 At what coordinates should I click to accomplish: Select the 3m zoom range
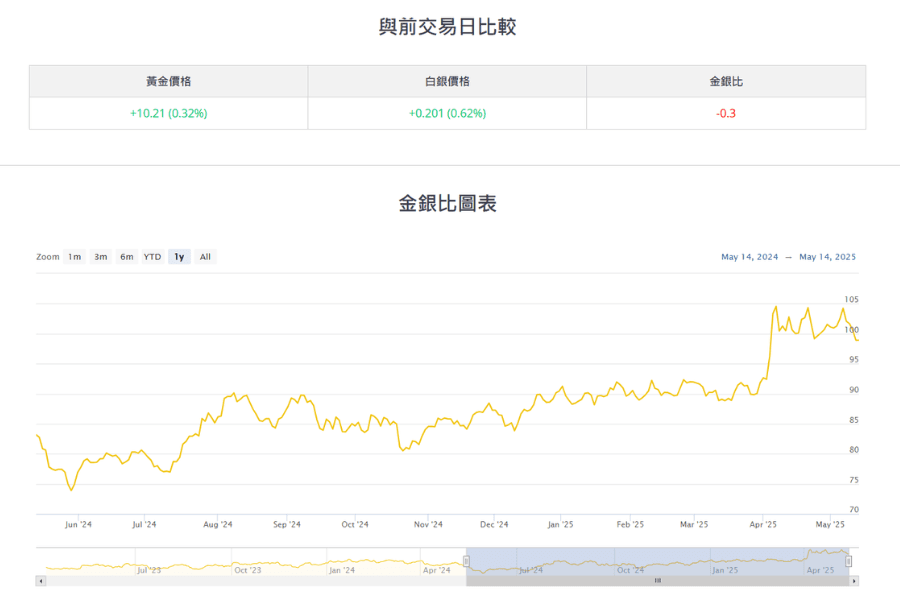99,257
